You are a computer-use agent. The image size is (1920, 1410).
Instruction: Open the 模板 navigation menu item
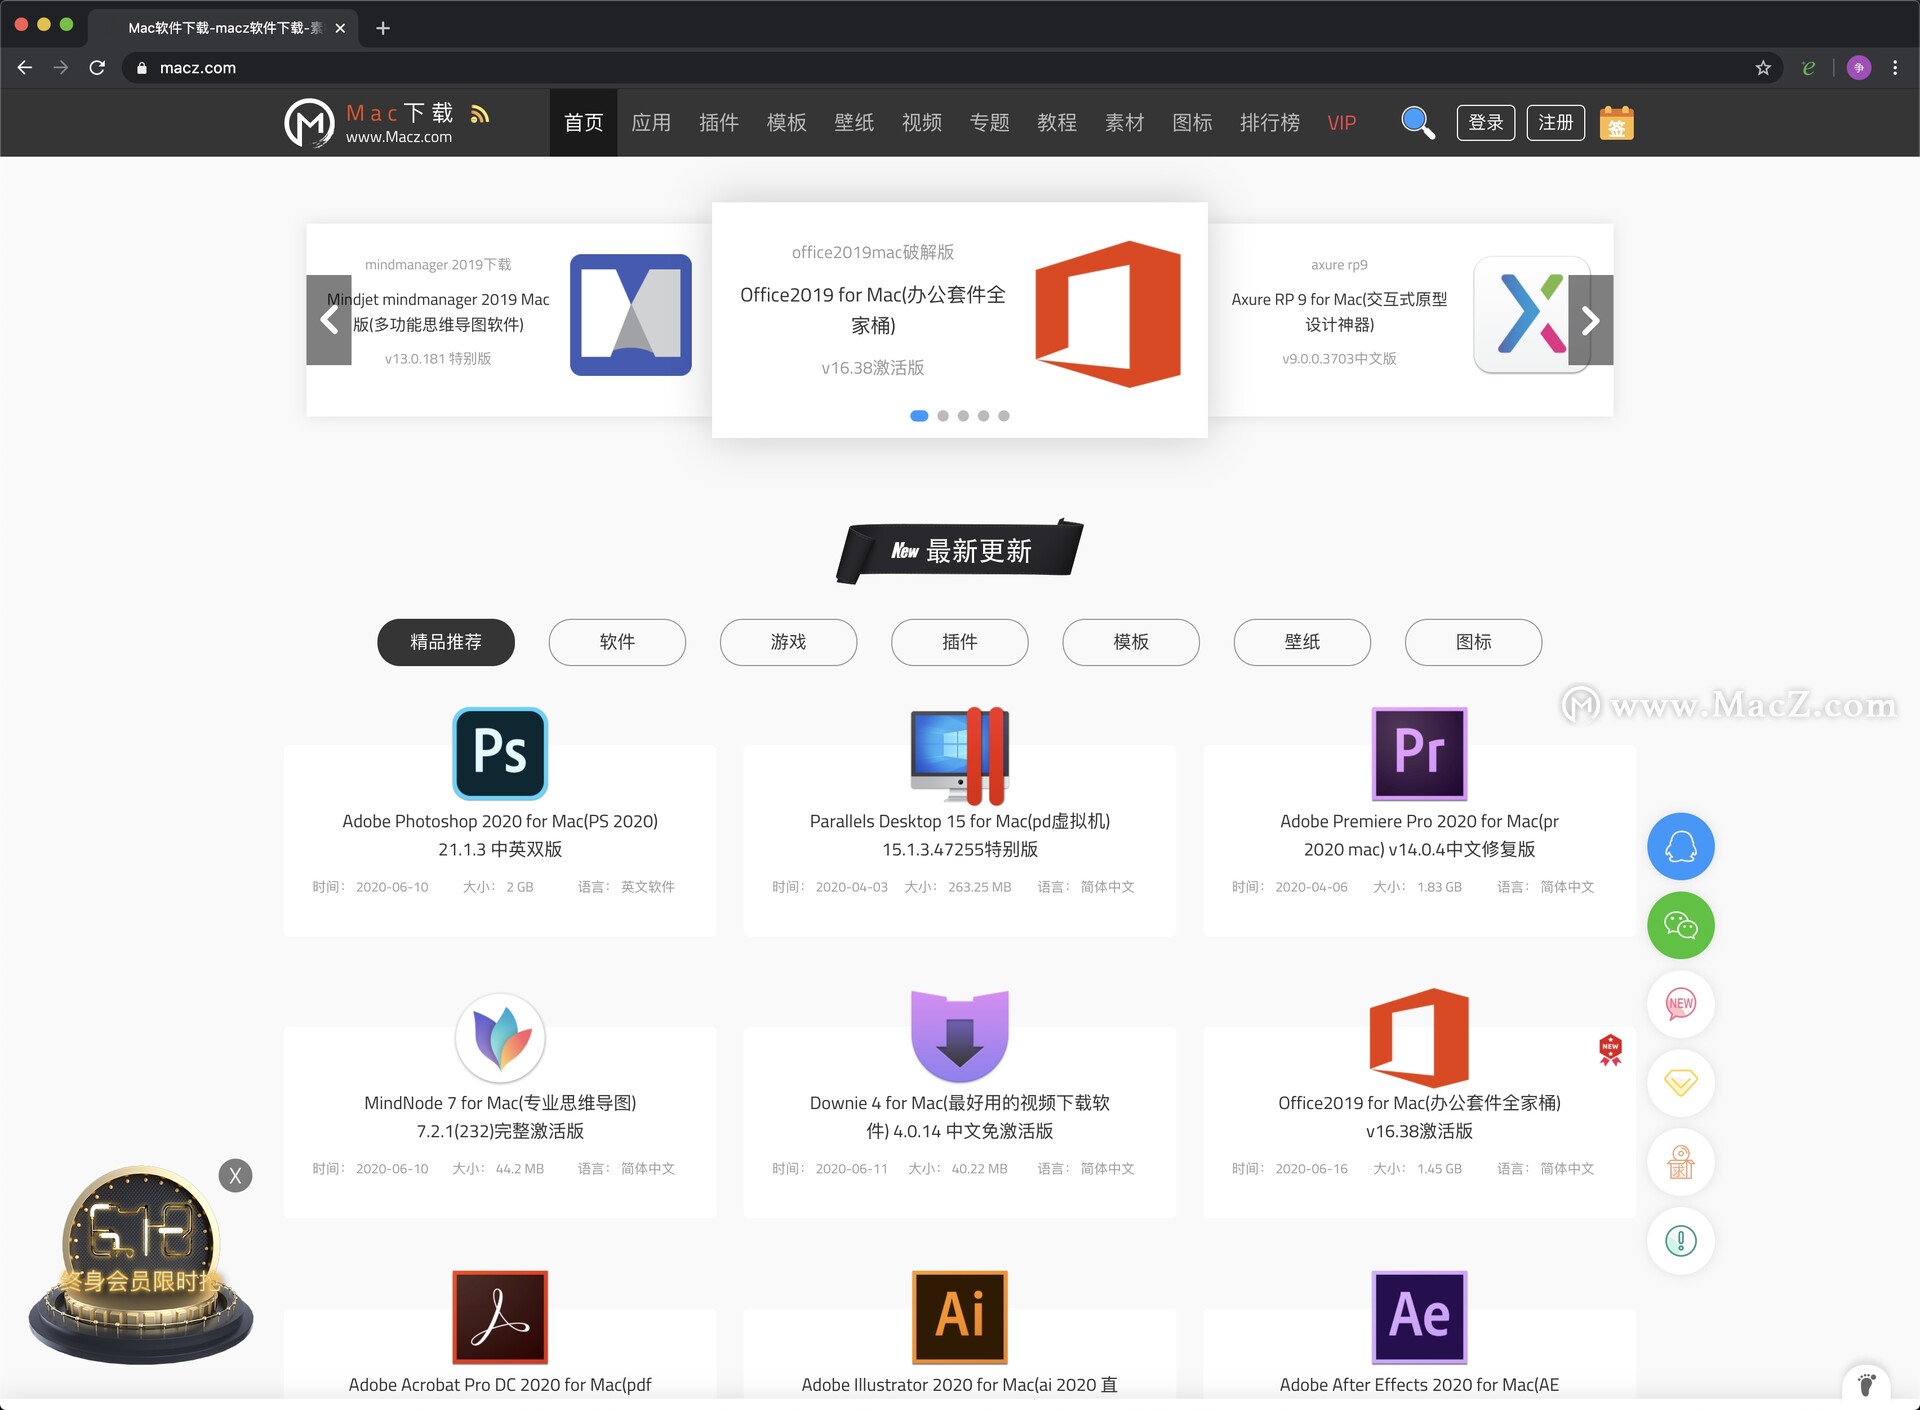(x=787, y=123)
